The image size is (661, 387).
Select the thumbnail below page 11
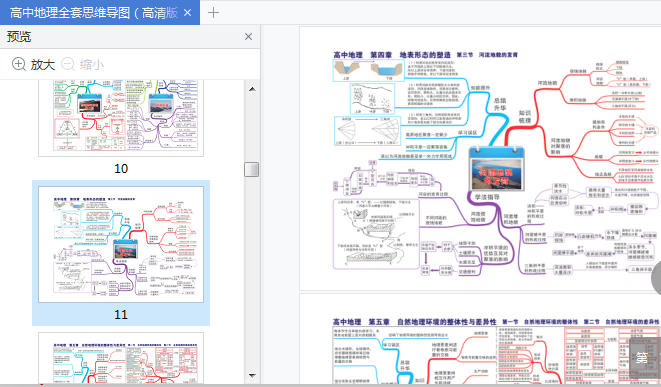tap(121, 358)
